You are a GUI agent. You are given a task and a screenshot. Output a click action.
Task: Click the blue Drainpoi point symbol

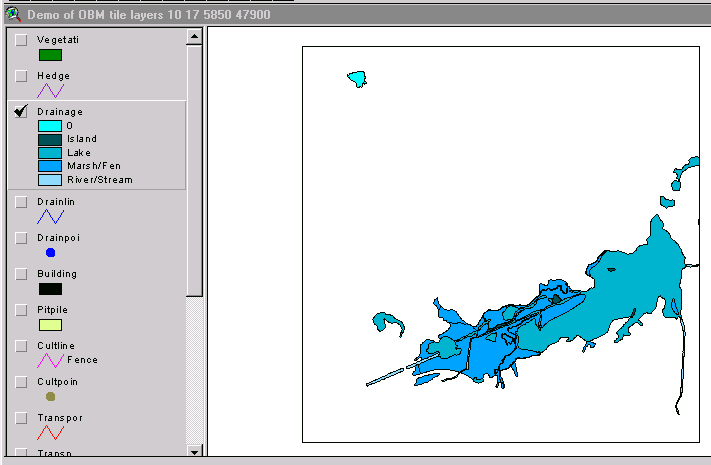[50, 253]
